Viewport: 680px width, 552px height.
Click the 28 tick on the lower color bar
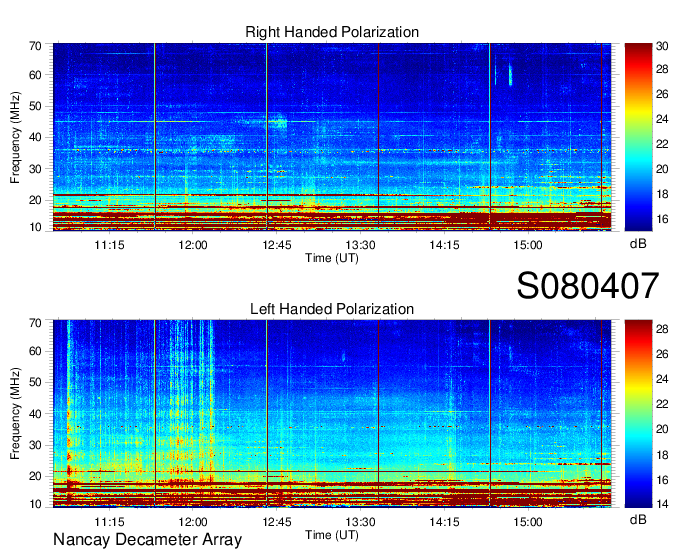point(662,329)
